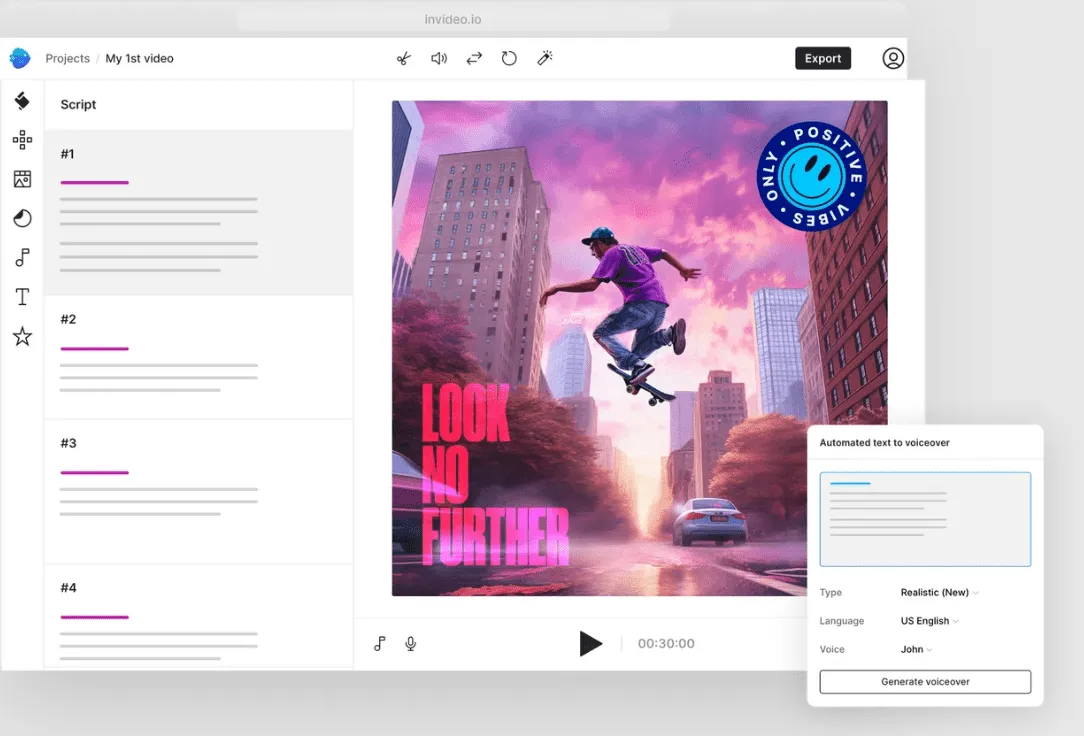Viewport: 1084px width, 736px height.
Task: Click Automated text to voiceover heading
Action: (884, 442)
